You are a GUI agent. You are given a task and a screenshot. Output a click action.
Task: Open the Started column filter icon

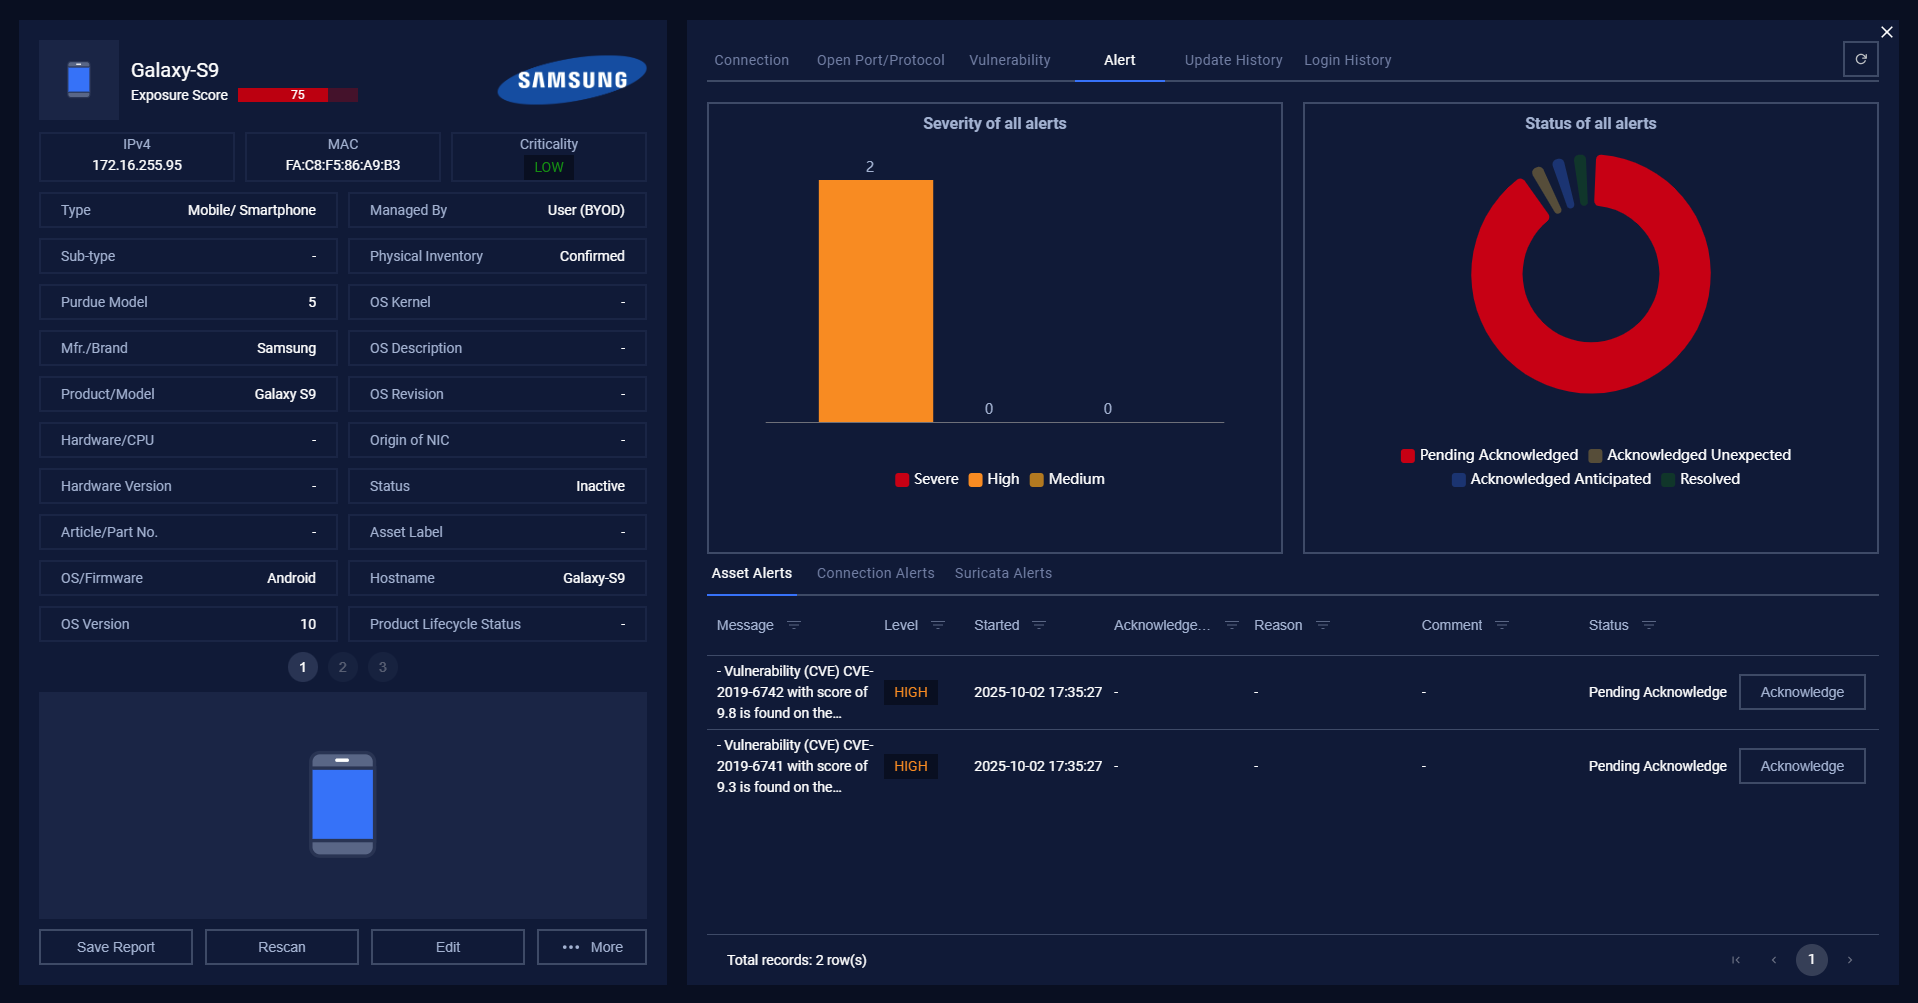1039,625
